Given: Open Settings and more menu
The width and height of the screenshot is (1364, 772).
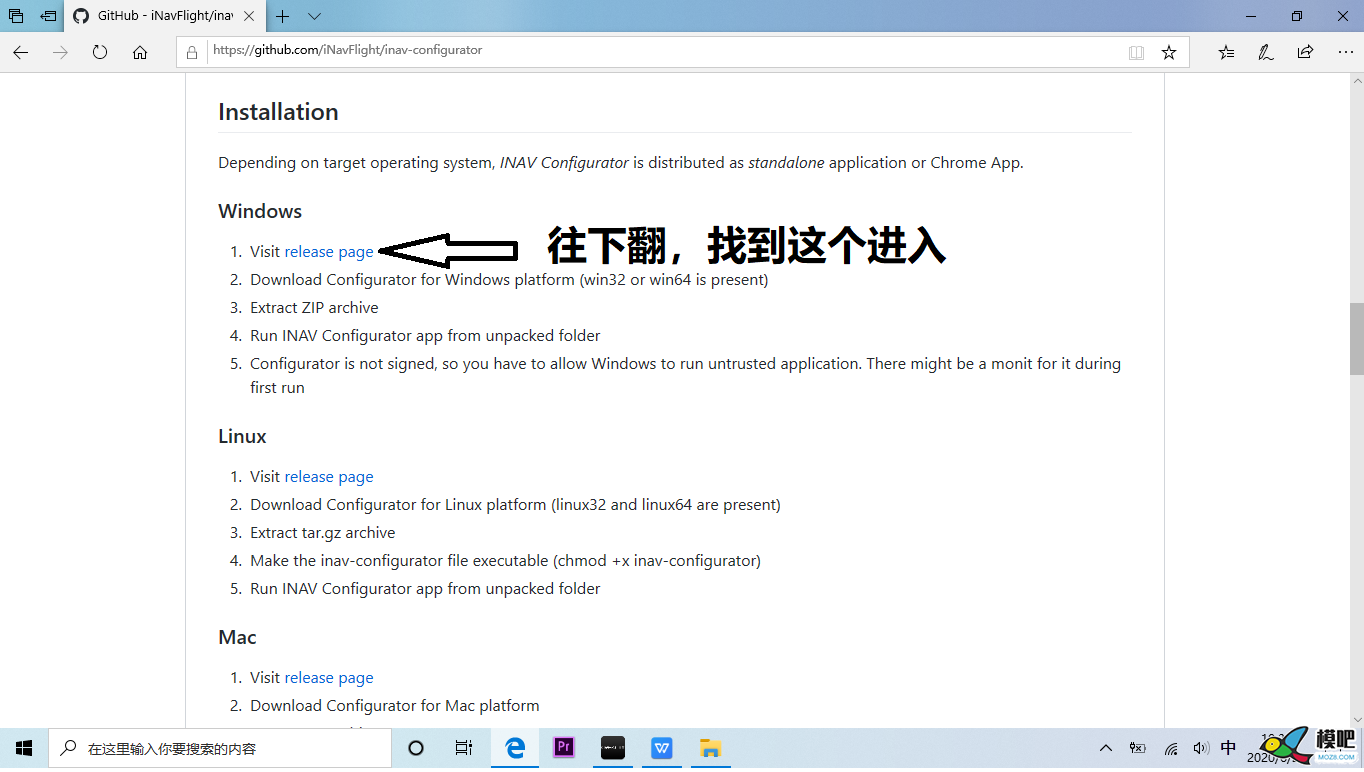Looking at the screenshot, I should pyautogui.click(x=1345, y=52).
